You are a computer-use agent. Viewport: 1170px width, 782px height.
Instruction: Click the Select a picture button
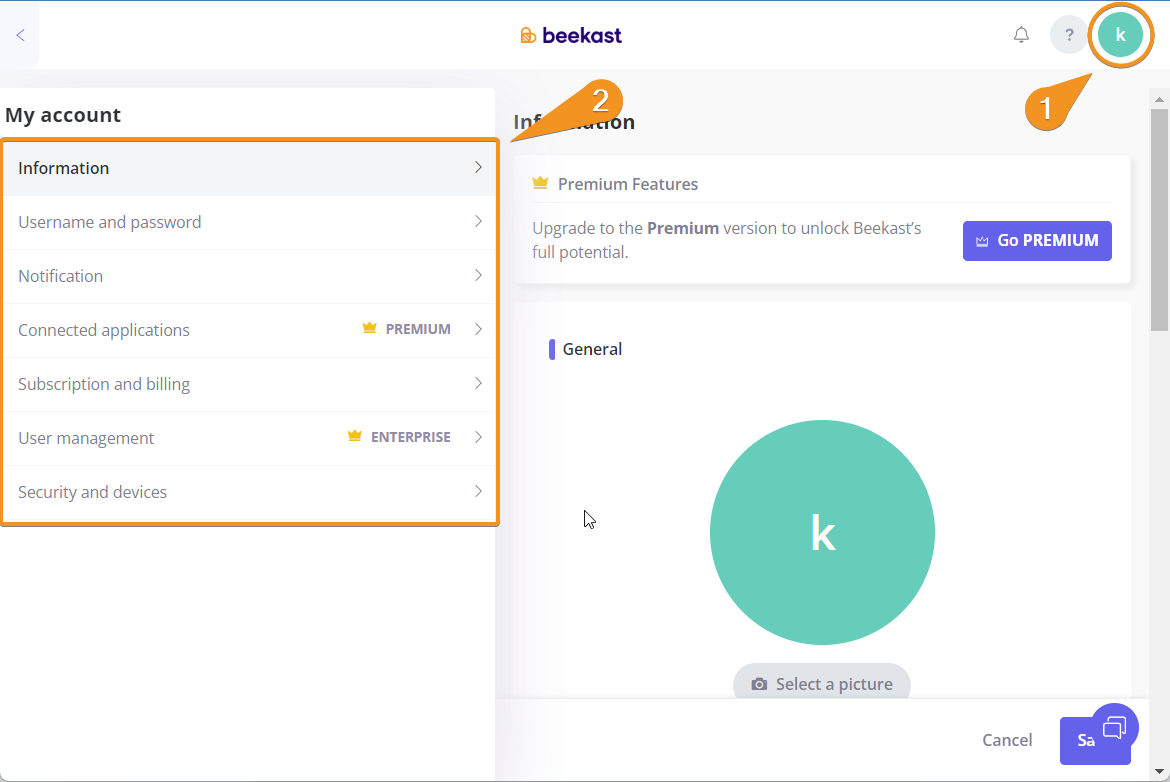tap(822, 682)
